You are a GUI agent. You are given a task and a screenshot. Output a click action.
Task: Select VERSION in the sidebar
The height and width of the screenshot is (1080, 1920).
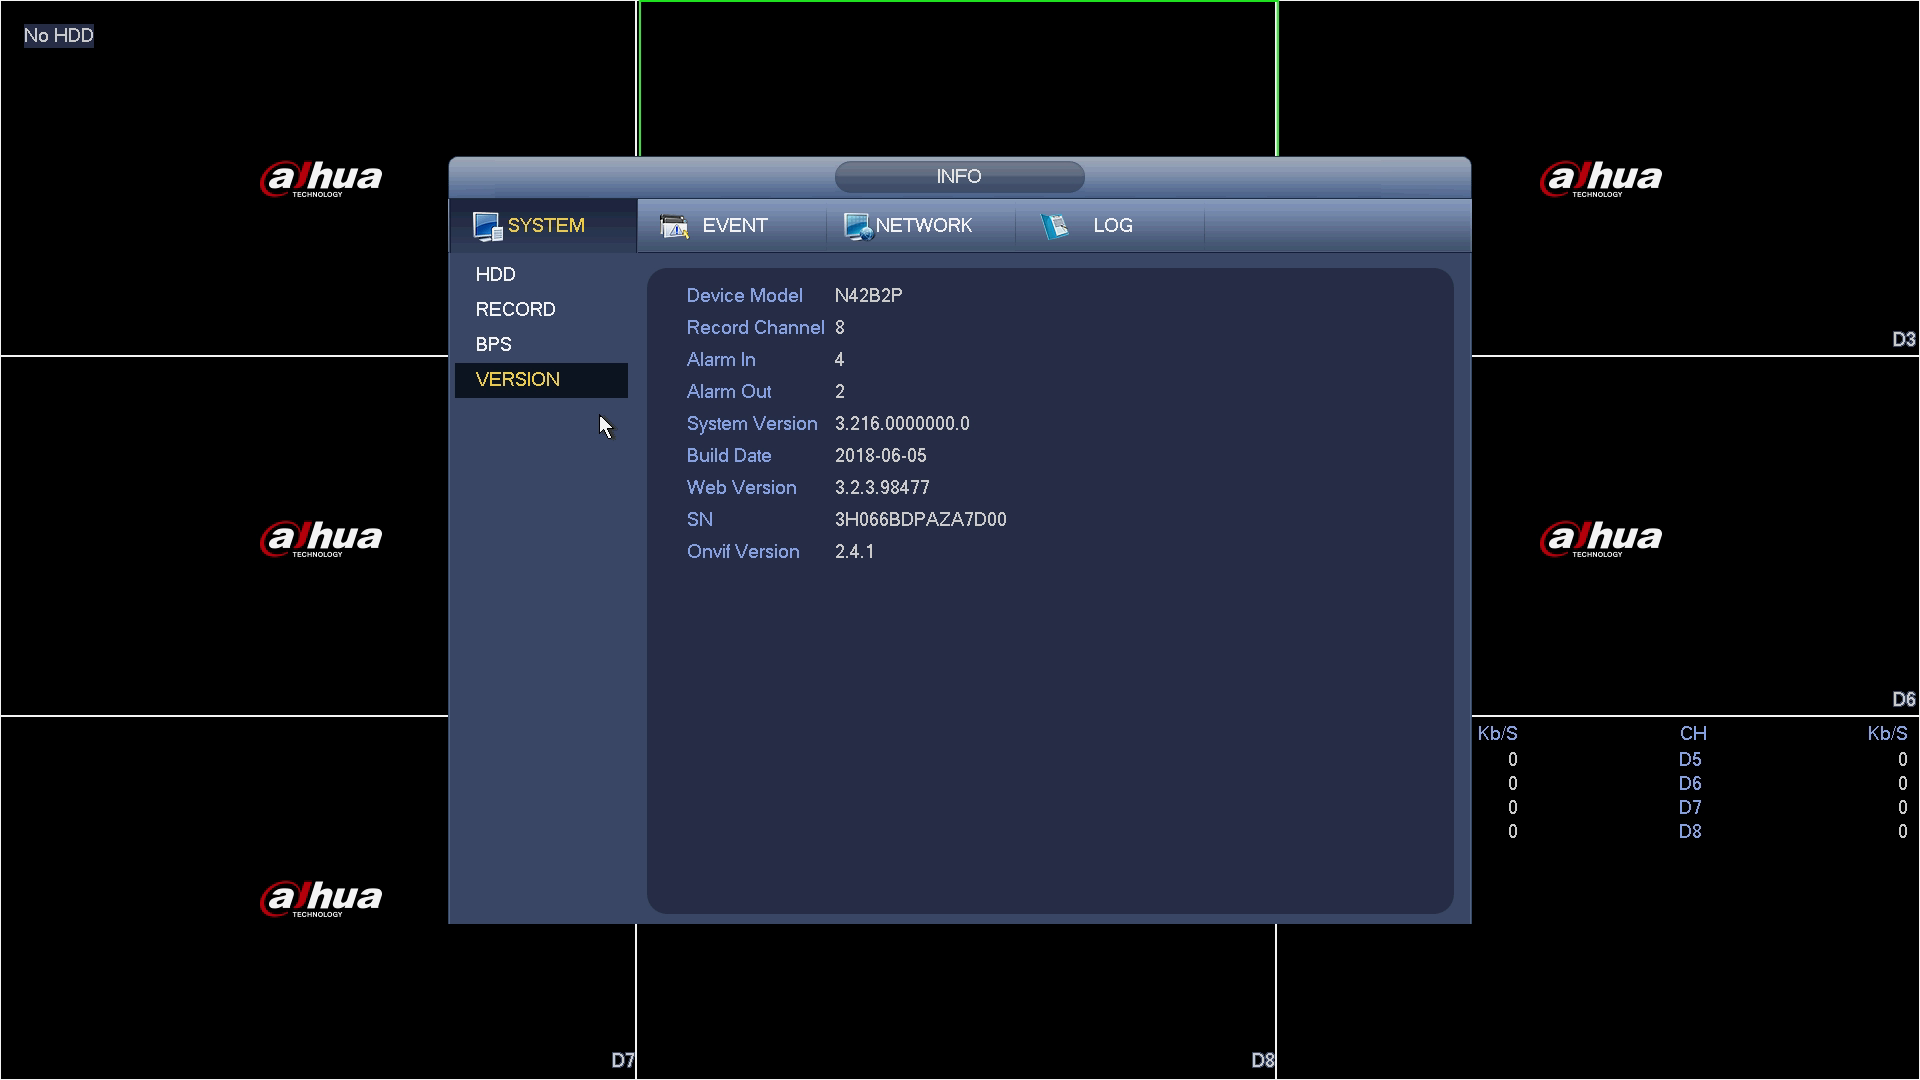(518, 380)
